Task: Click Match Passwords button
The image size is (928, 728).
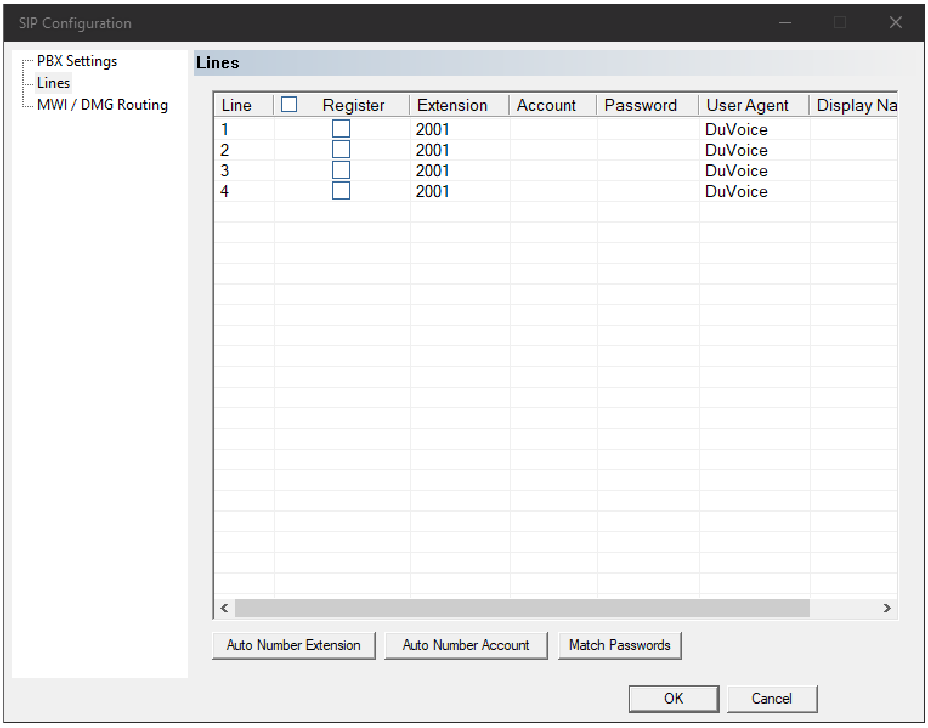Action: [x=619, y=645]
